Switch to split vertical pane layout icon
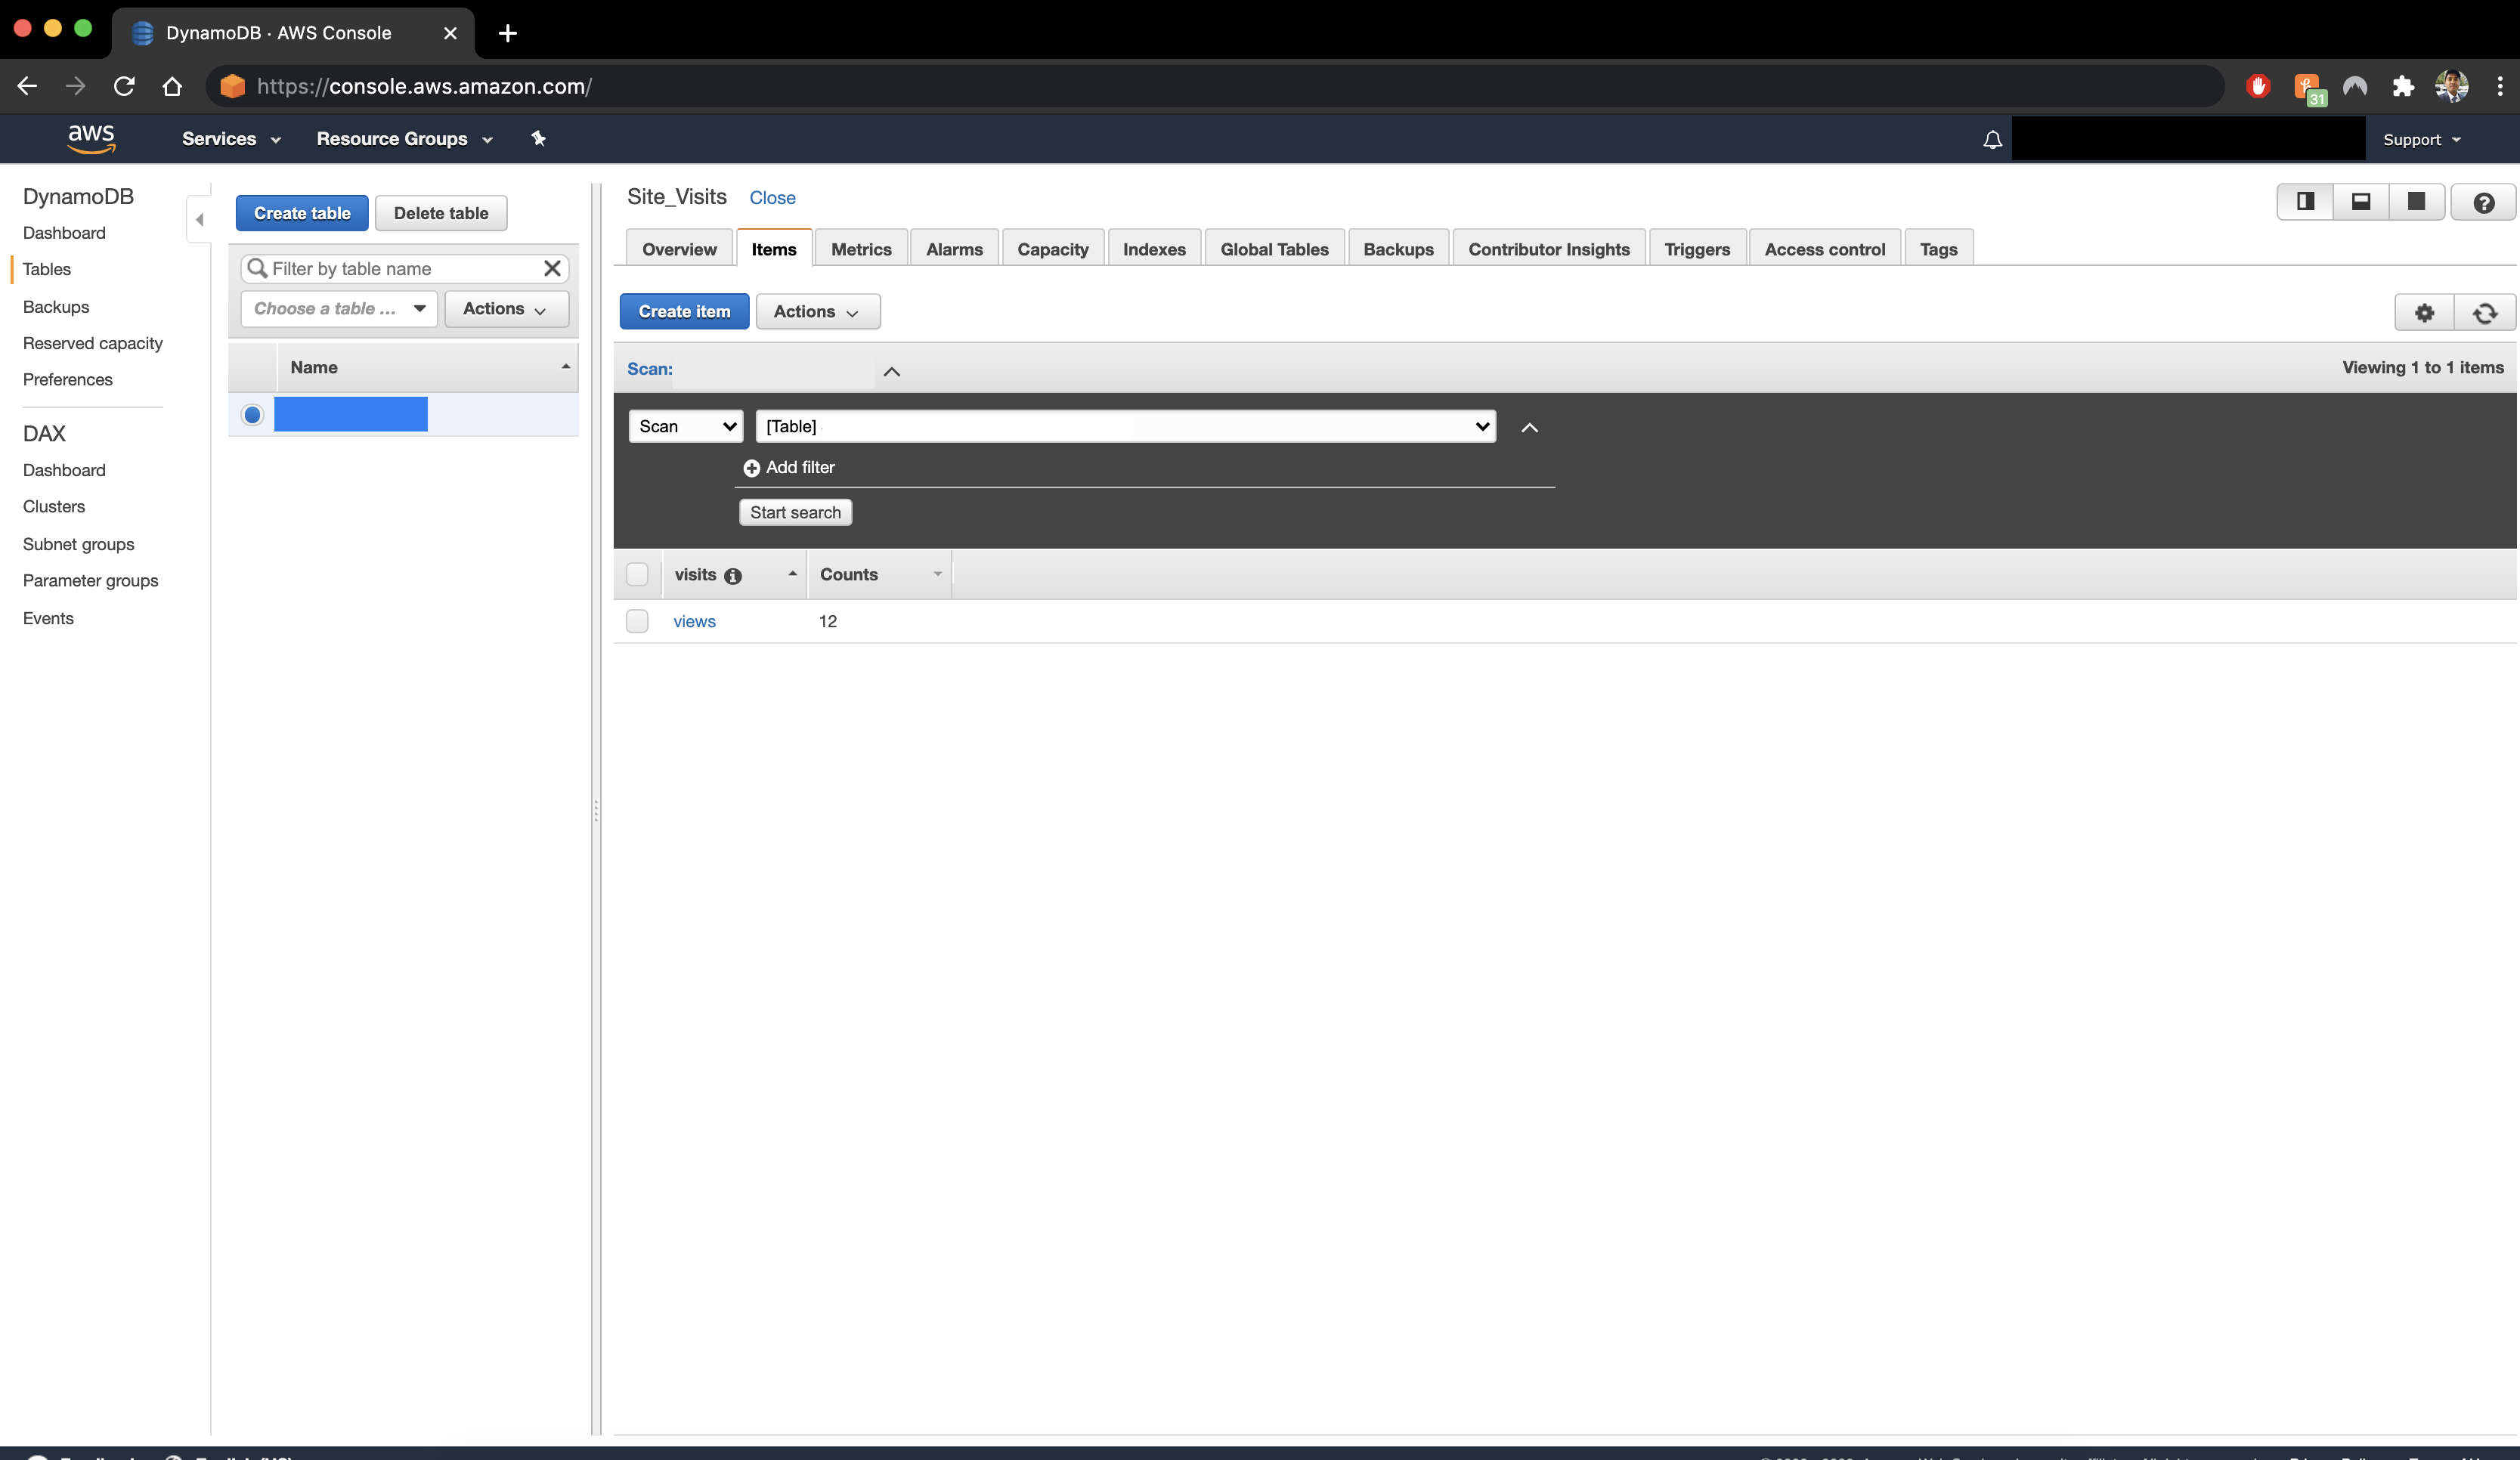The width and height of the screenshot is (2520, 1460). (2305, 202)
